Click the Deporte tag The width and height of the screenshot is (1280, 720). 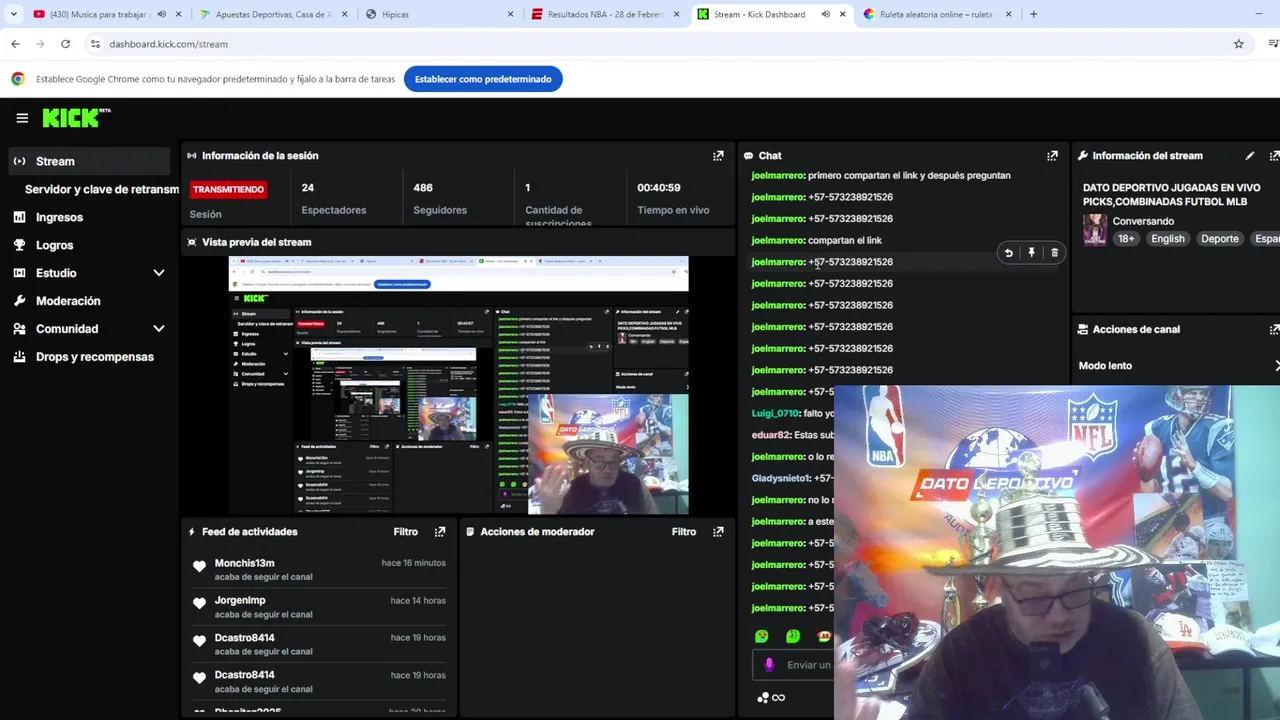pos(1219,239)
